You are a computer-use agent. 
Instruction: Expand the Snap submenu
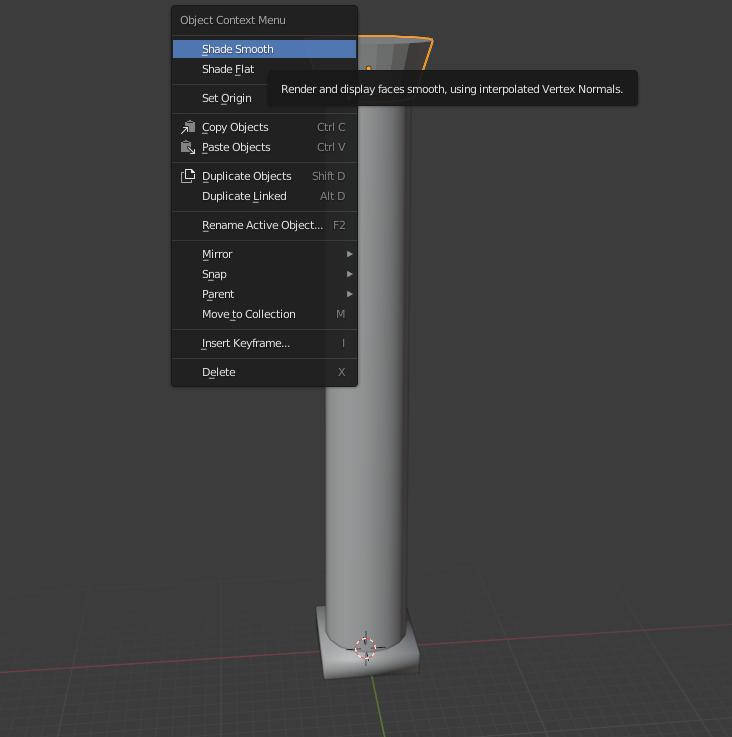[x=214, y=274]
